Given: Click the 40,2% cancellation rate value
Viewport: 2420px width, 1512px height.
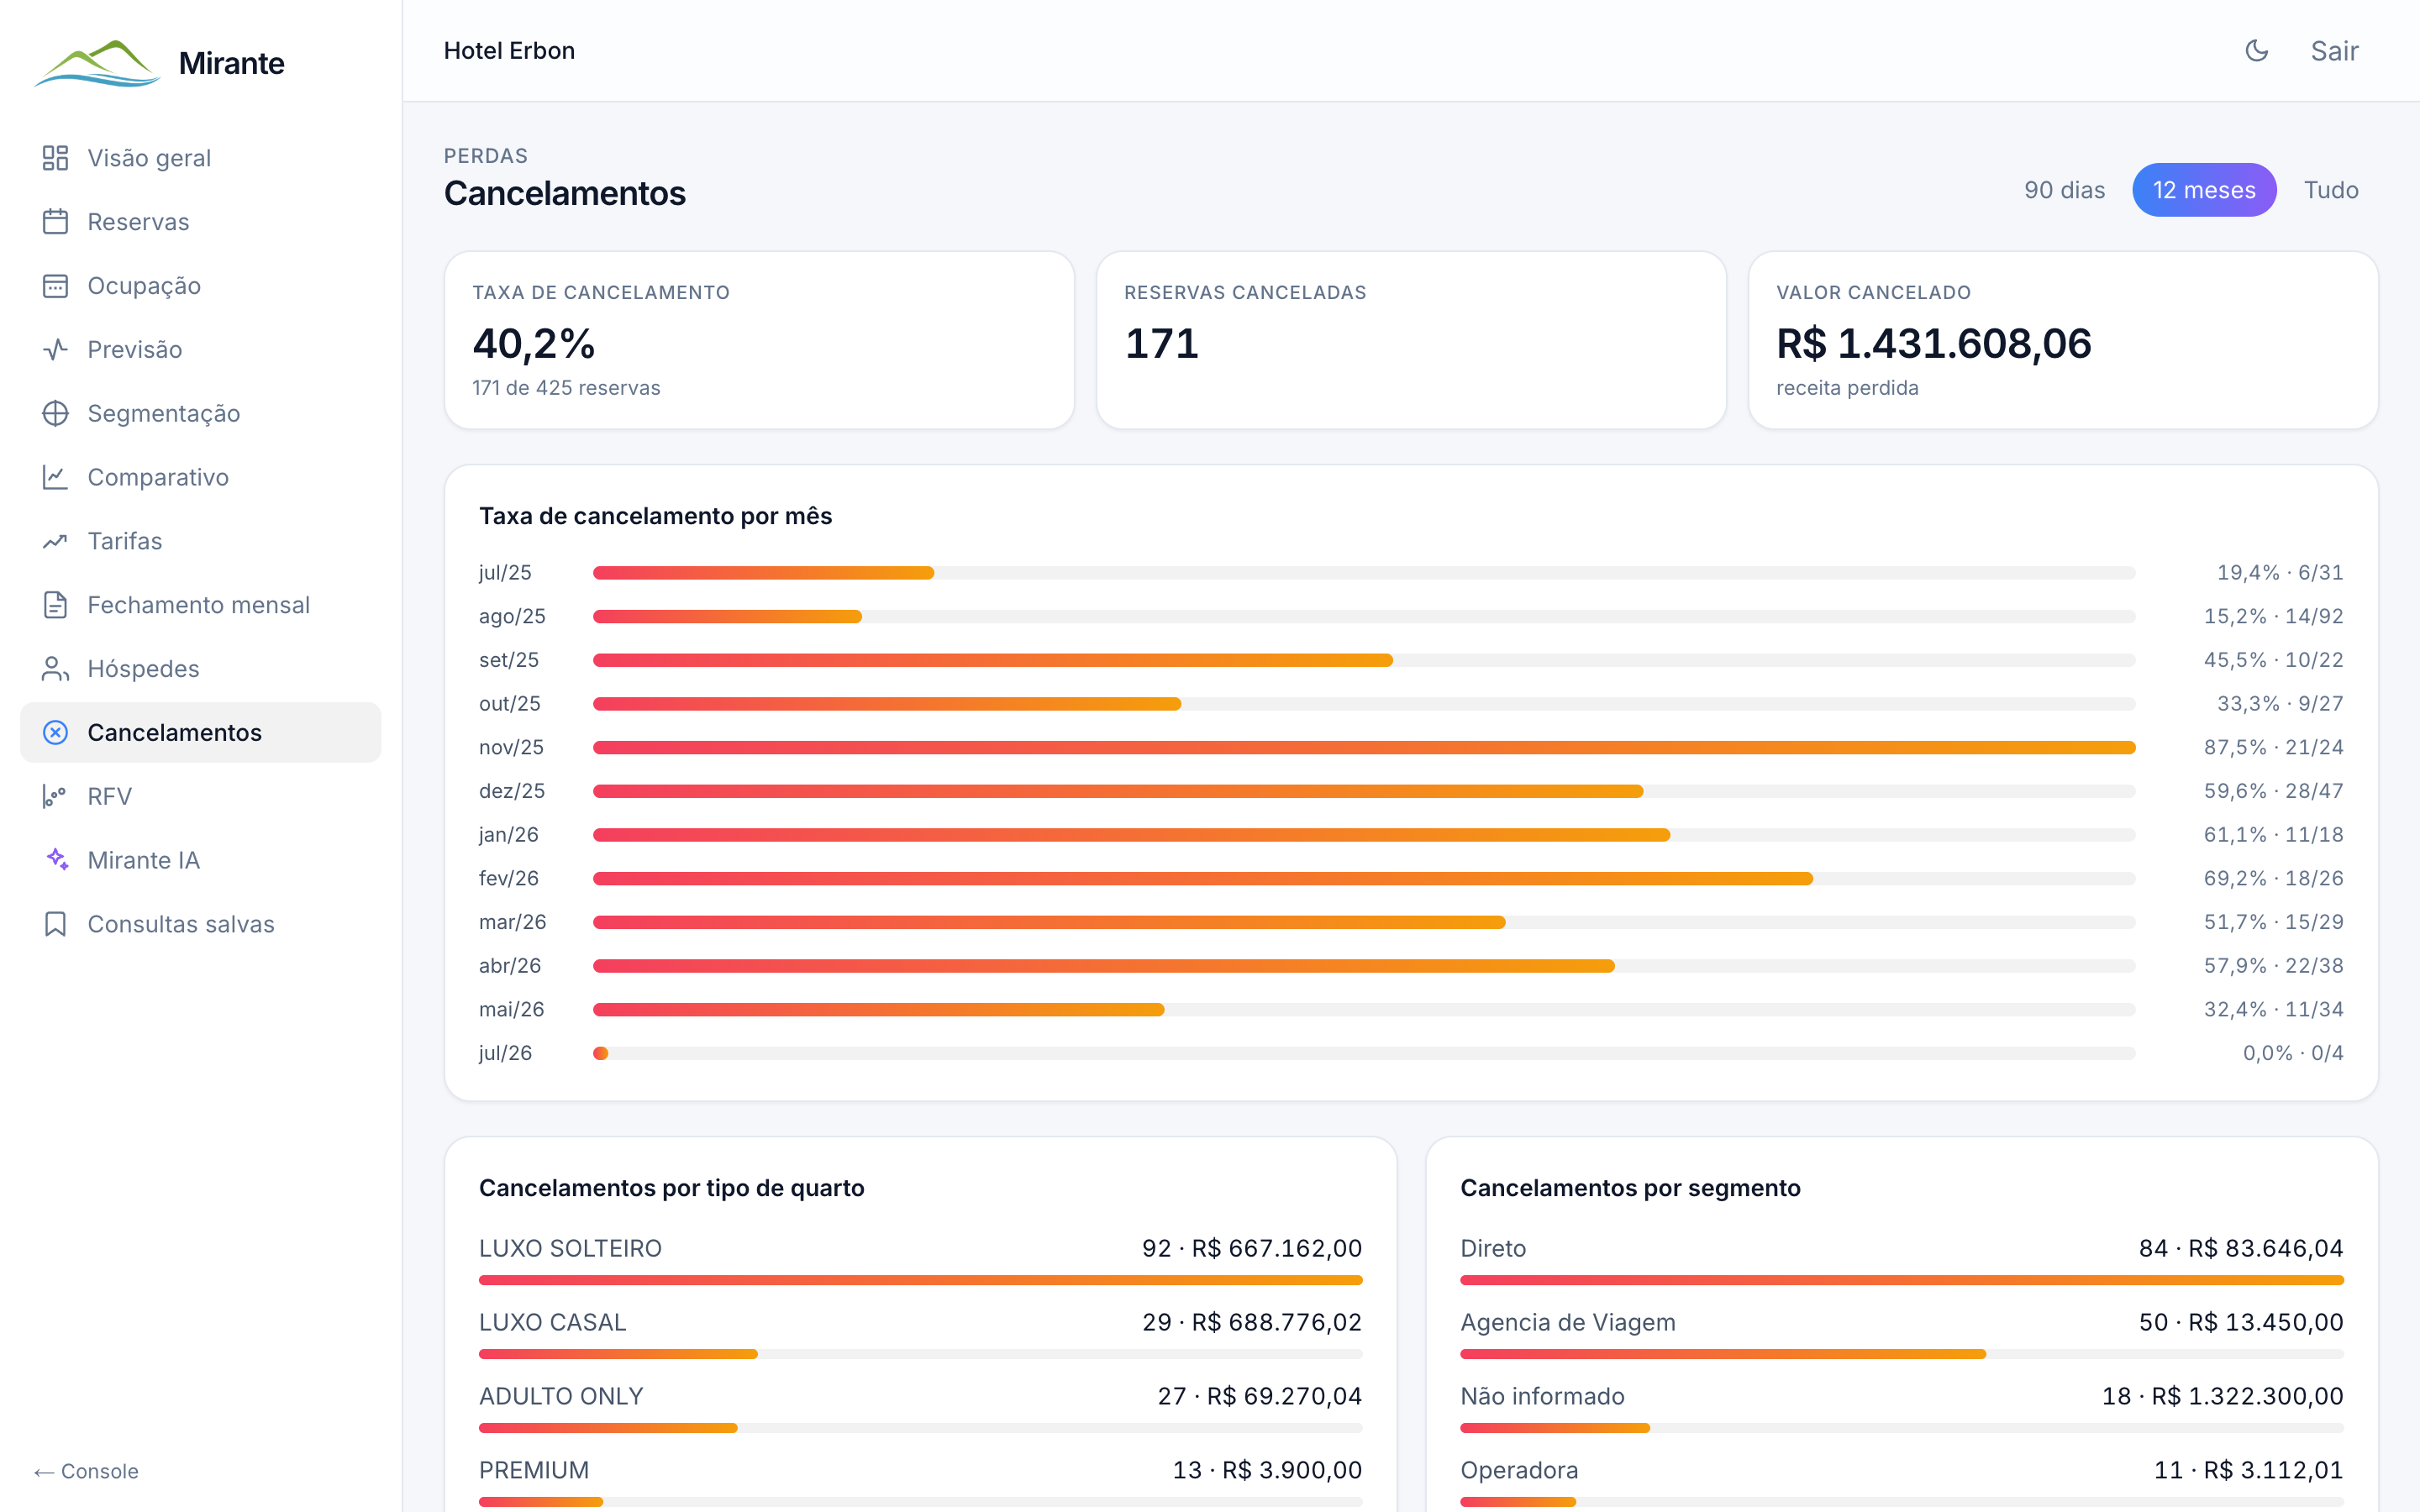Looking at the screenshot, I should (x=534, y=344).
